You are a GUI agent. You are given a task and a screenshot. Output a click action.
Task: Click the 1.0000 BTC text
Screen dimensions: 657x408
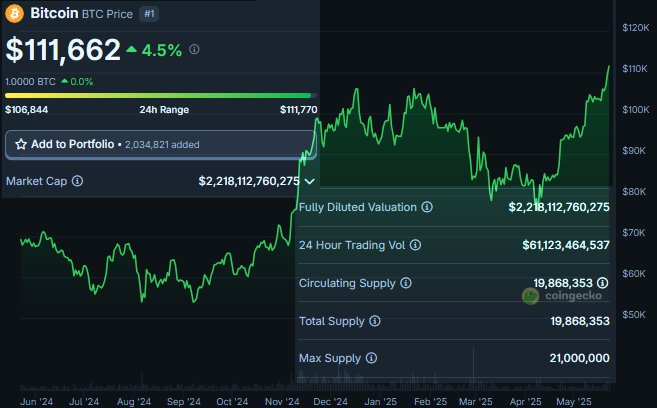pyautogui.click(x=30, y=82)
